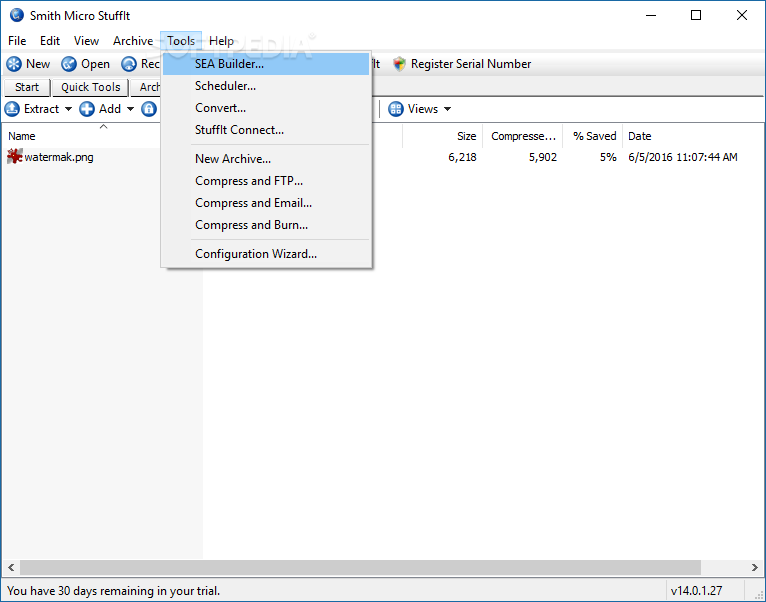Image resolution: width=766 pixels, height=602 pixels.
Task: Open the Views dropdown arrow
Action: (447, 109)
